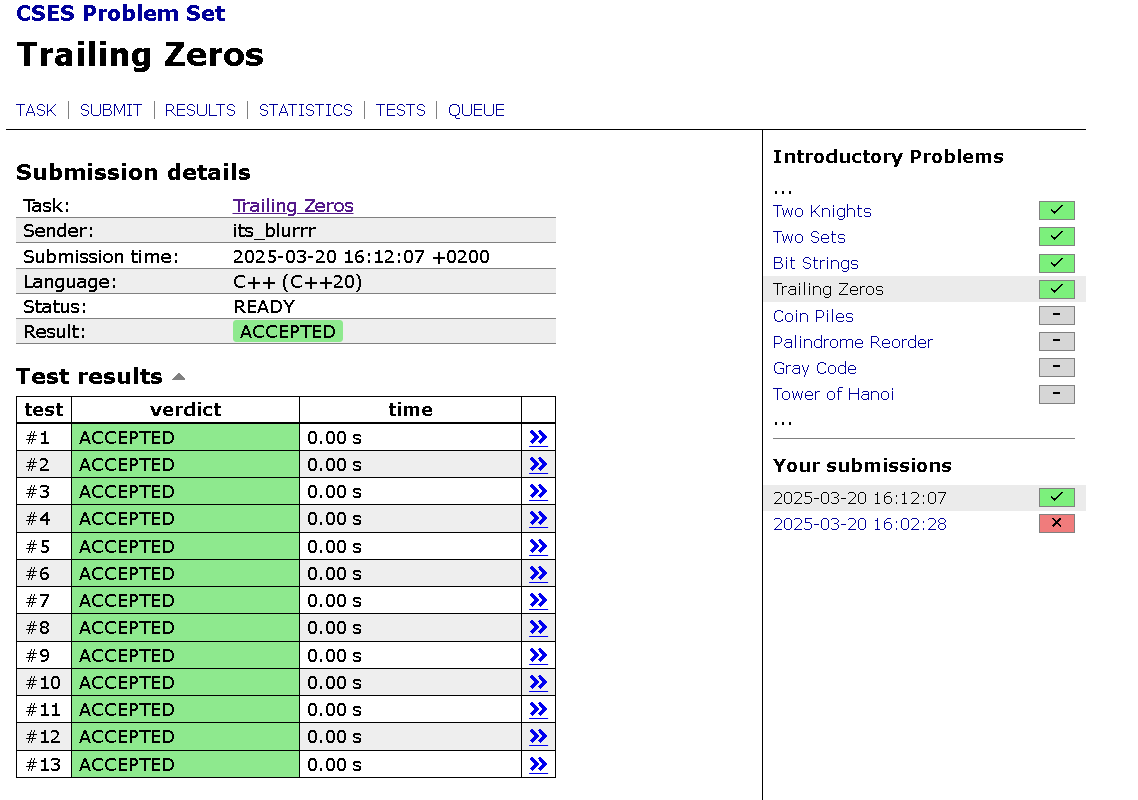Open the SUBMIT tab

(111, 110)
